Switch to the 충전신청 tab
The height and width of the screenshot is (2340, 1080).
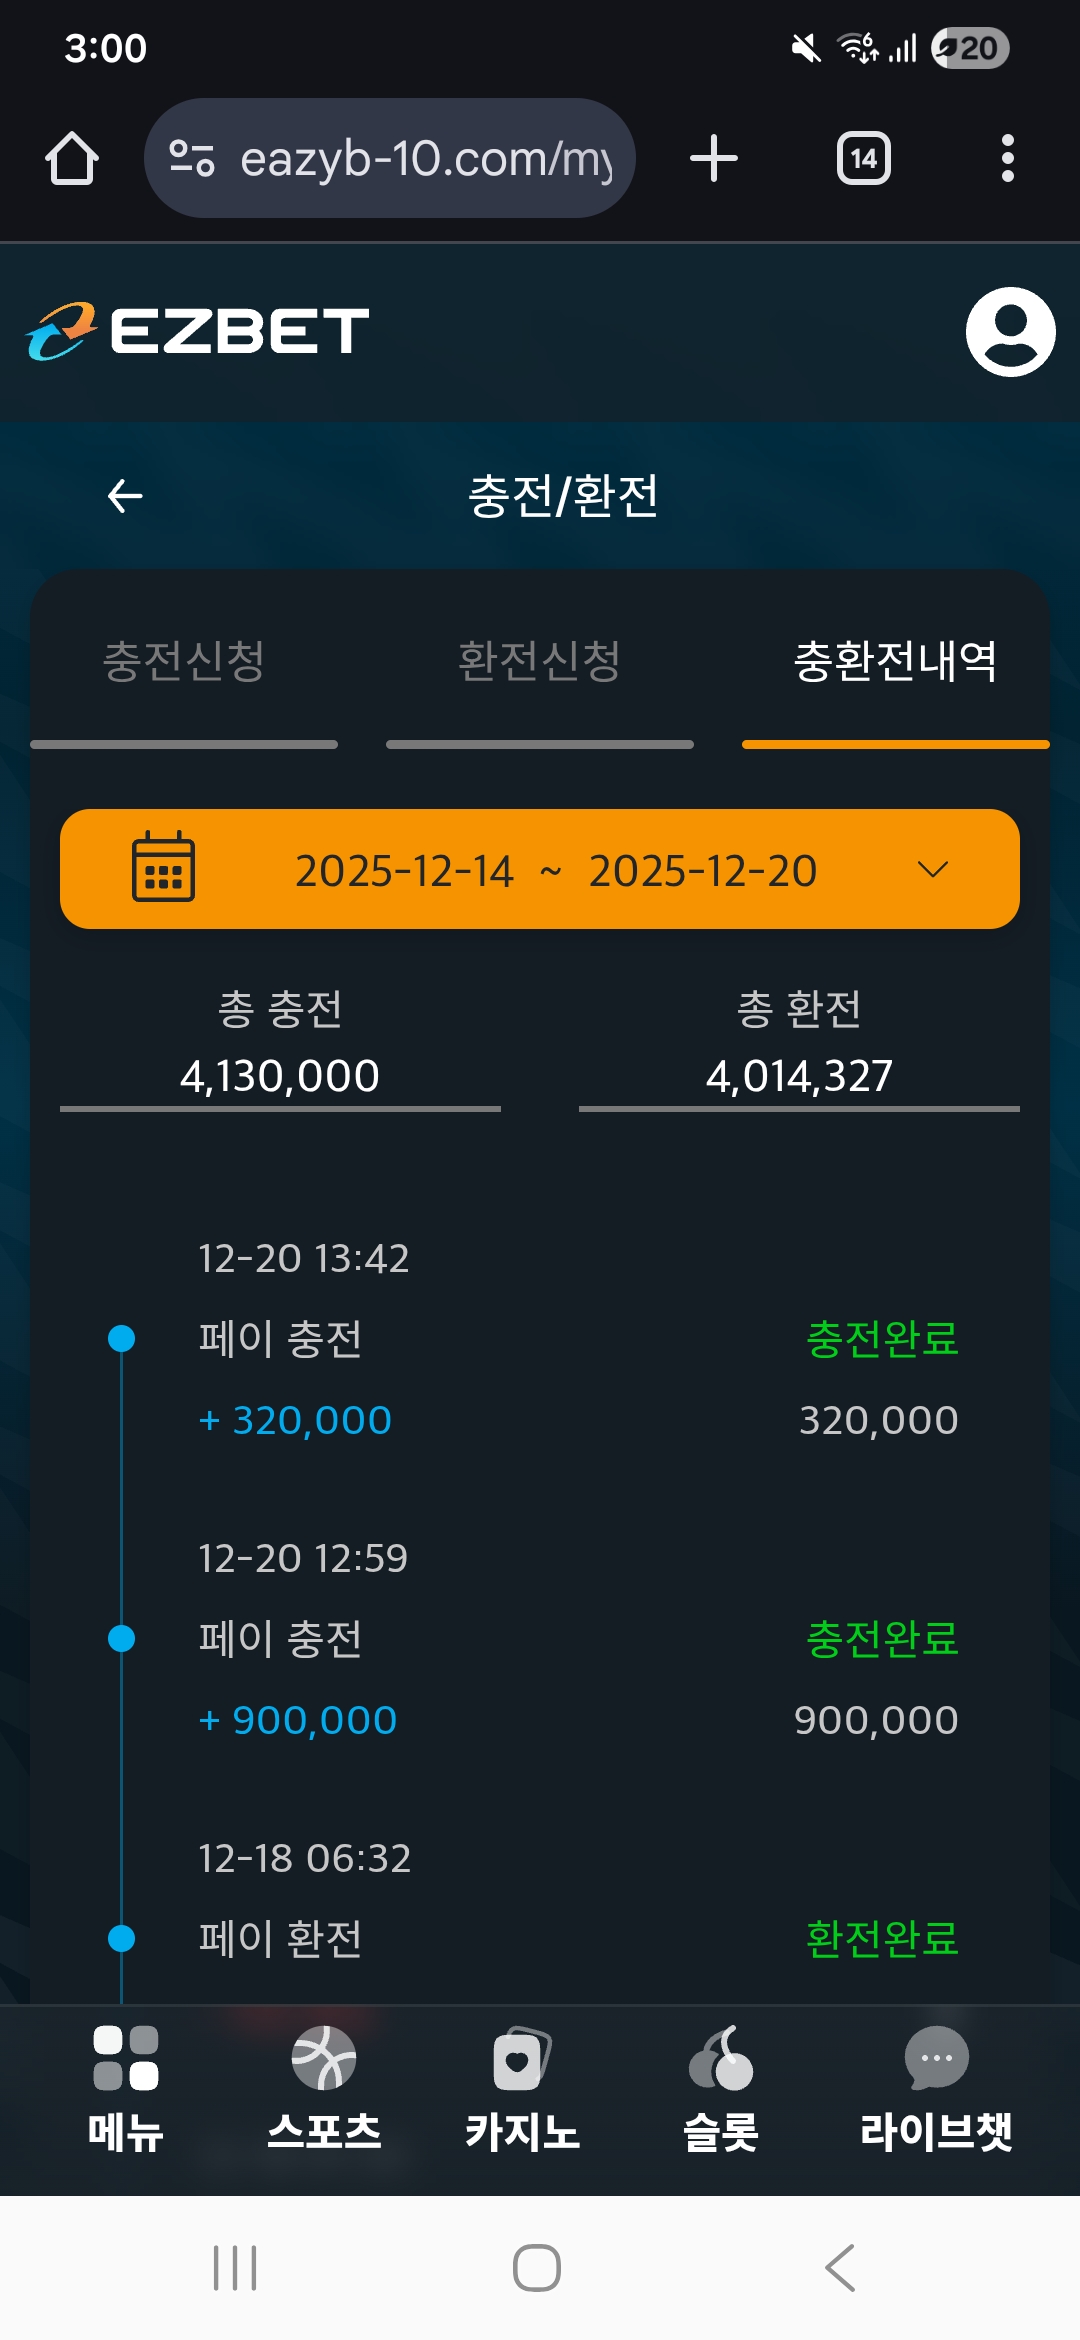pos(184,662)
